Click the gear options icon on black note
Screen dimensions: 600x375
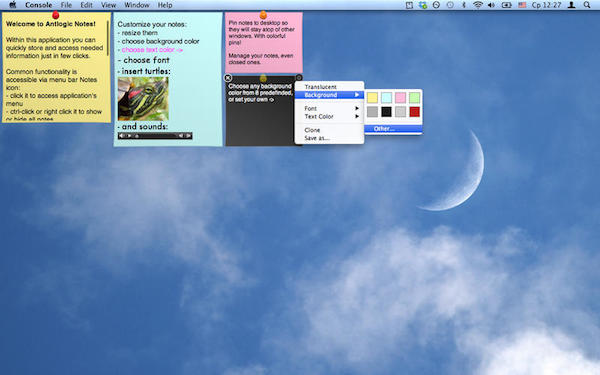[299, 78]
